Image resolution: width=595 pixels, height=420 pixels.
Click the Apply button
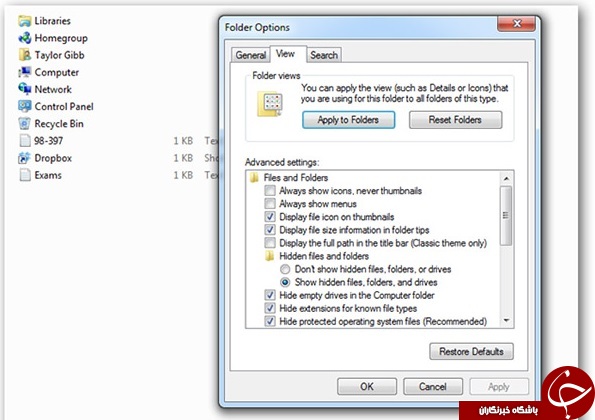(499, 387)
